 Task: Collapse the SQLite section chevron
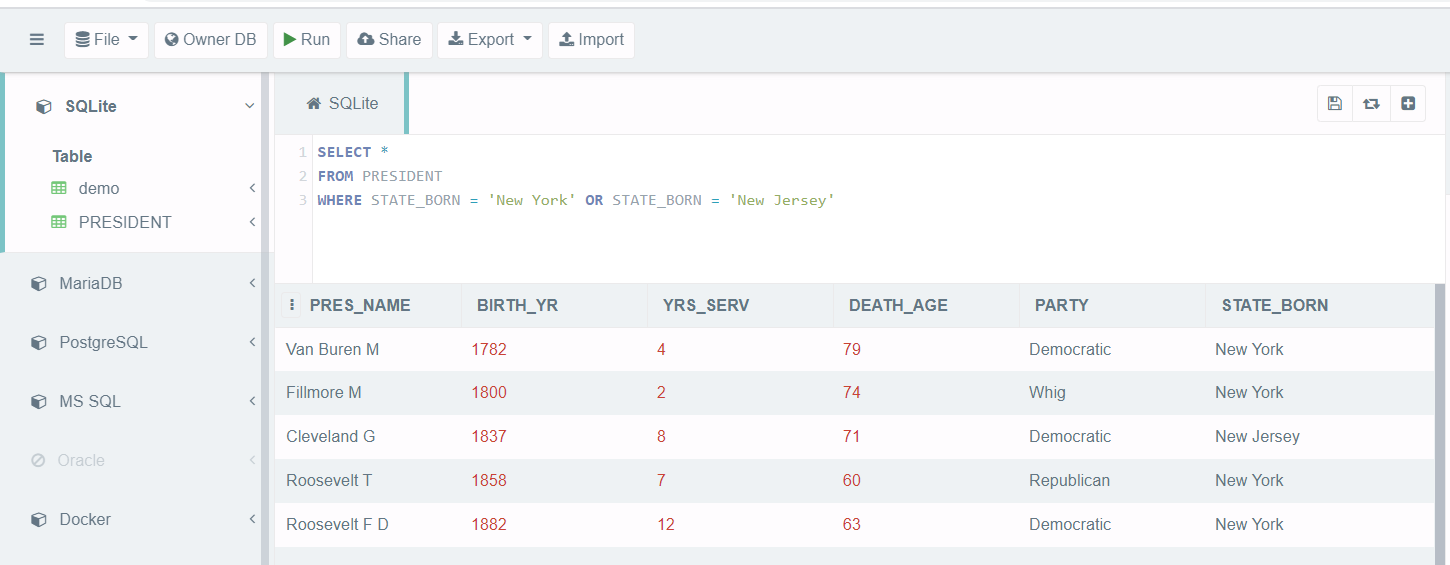point(249,106)
